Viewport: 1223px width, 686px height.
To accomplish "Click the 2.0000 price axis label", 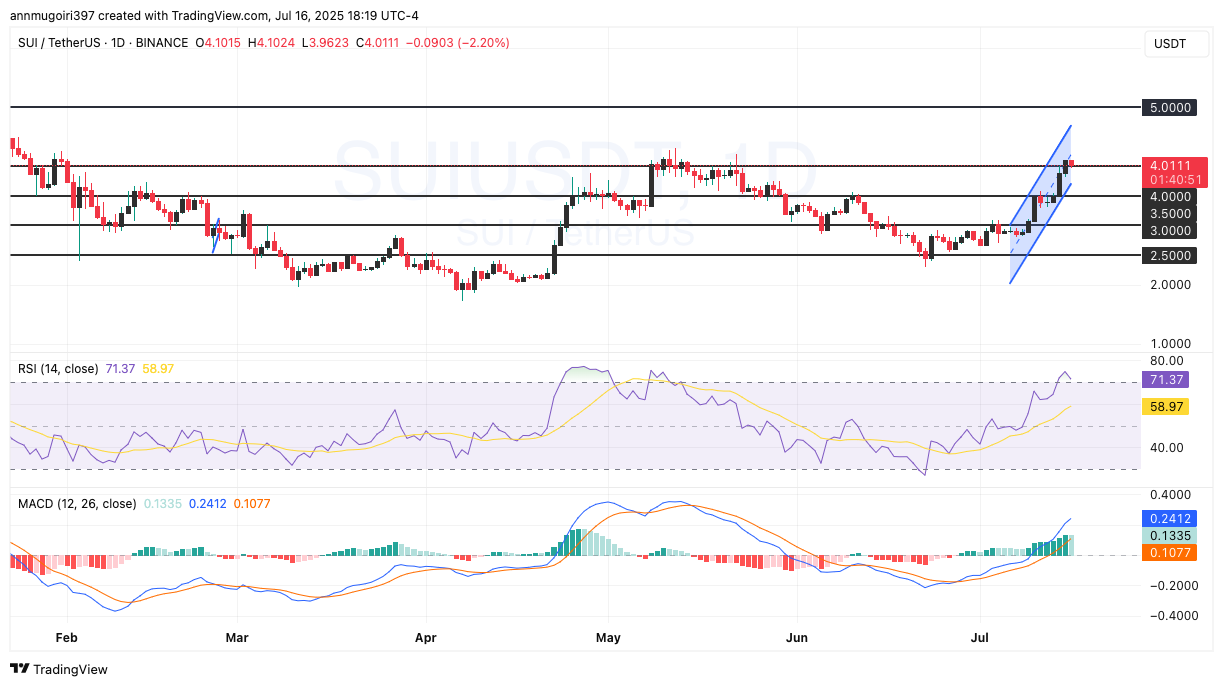I will tap(1169, 284).
